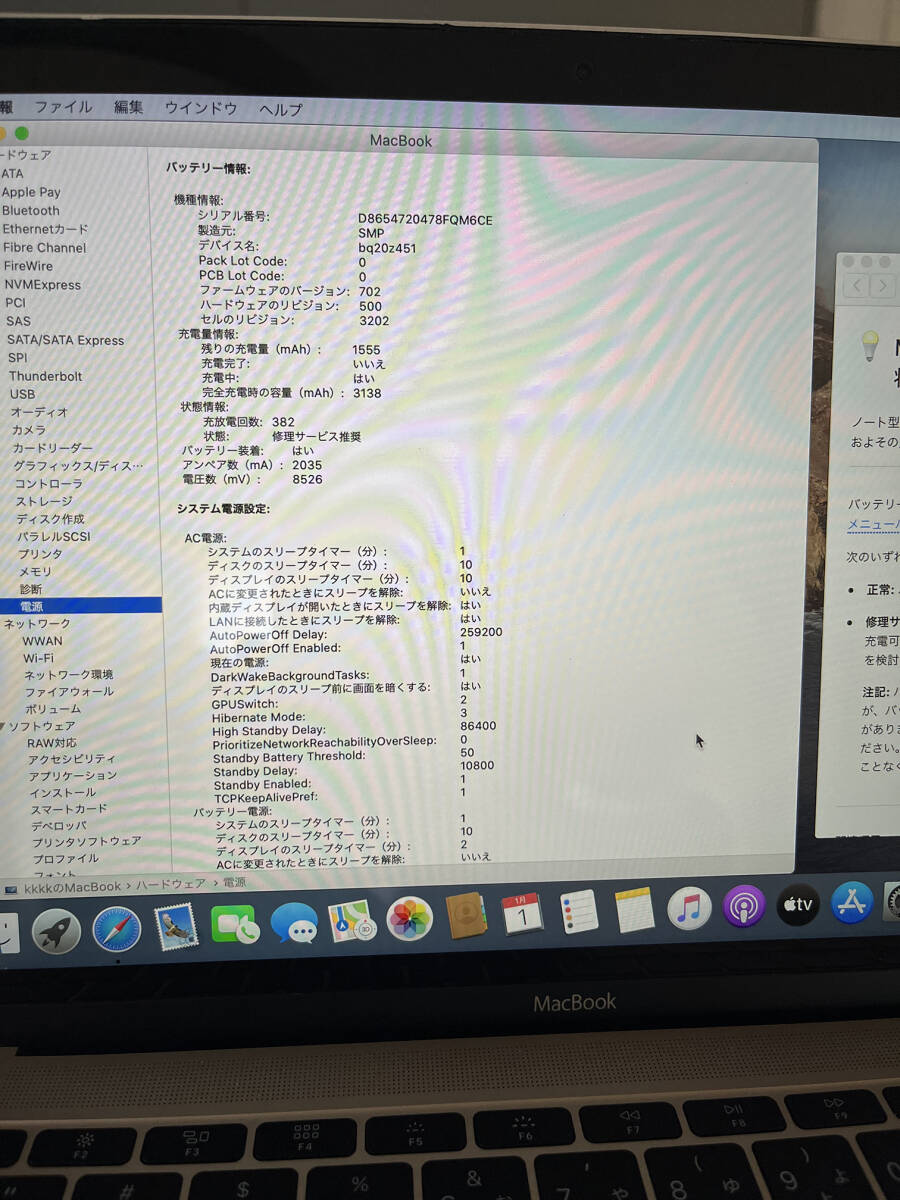The image size is (900, 1200).
Task: Select ボリューム in the sidebar
Action: point(54,709)
